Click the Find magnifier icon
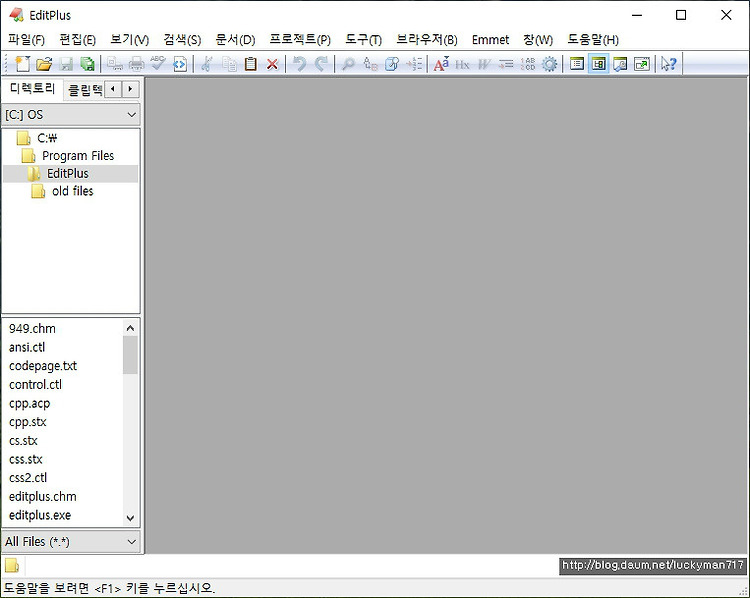The width and height of the screenshot is (750, 598). 348,64
